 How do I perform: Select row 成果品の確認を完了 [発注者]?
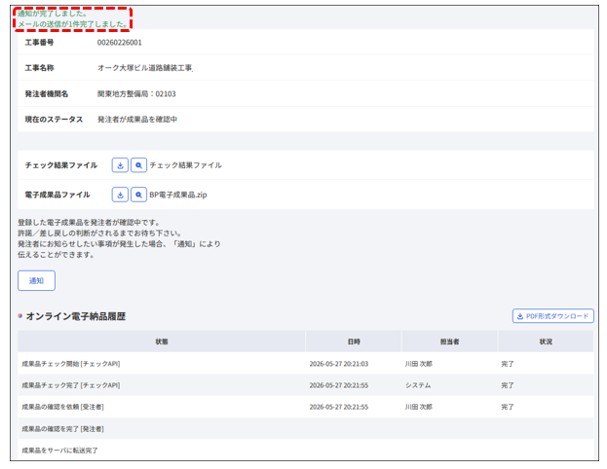pos(305,429)
